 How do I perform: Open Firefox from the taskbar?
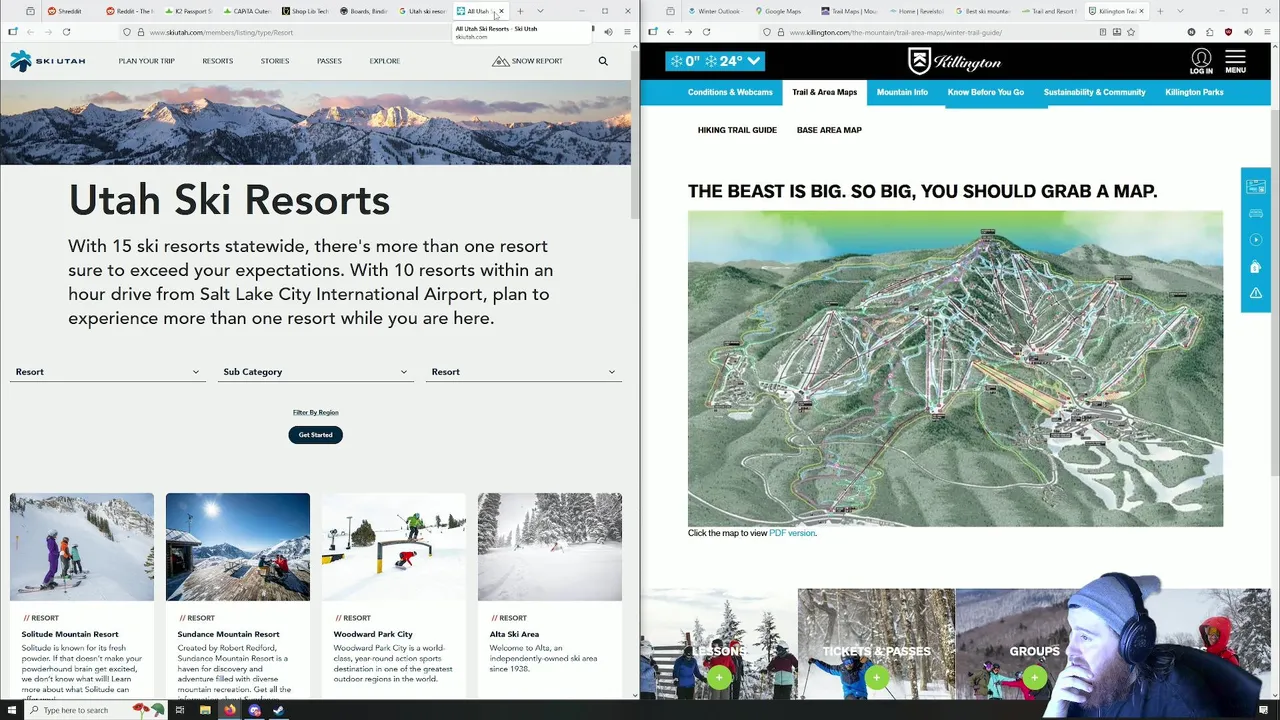[230, 710]
